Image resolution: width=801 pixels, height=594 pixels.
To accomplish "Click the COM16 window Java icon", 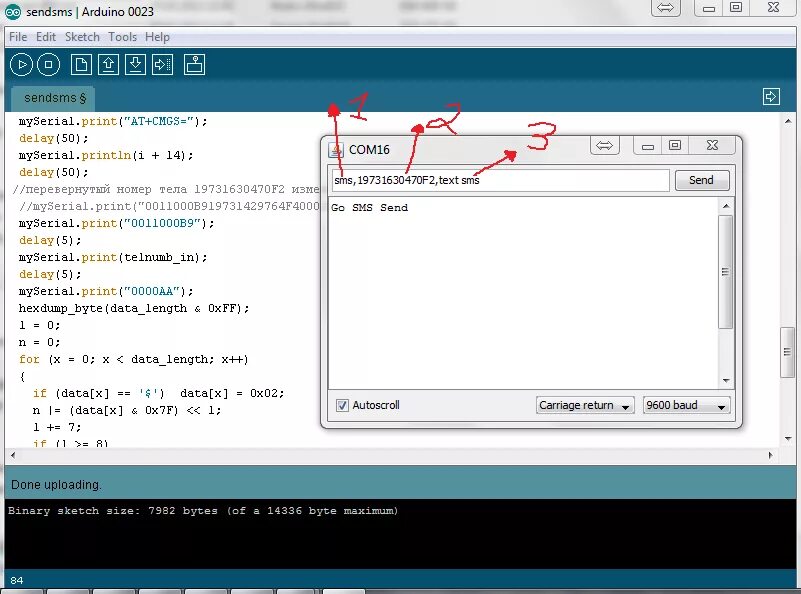I will pos(336,150).
